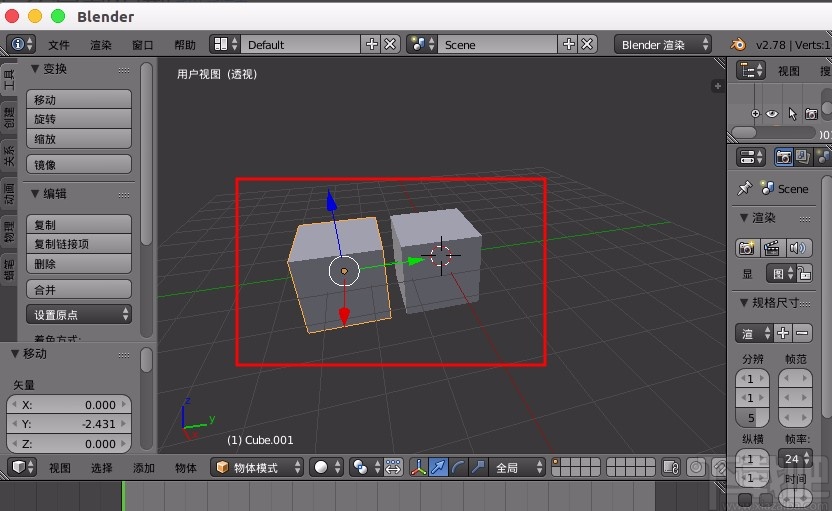Screen dimensions: 832x511
Task: Open the Help menu
Action: 185,45
